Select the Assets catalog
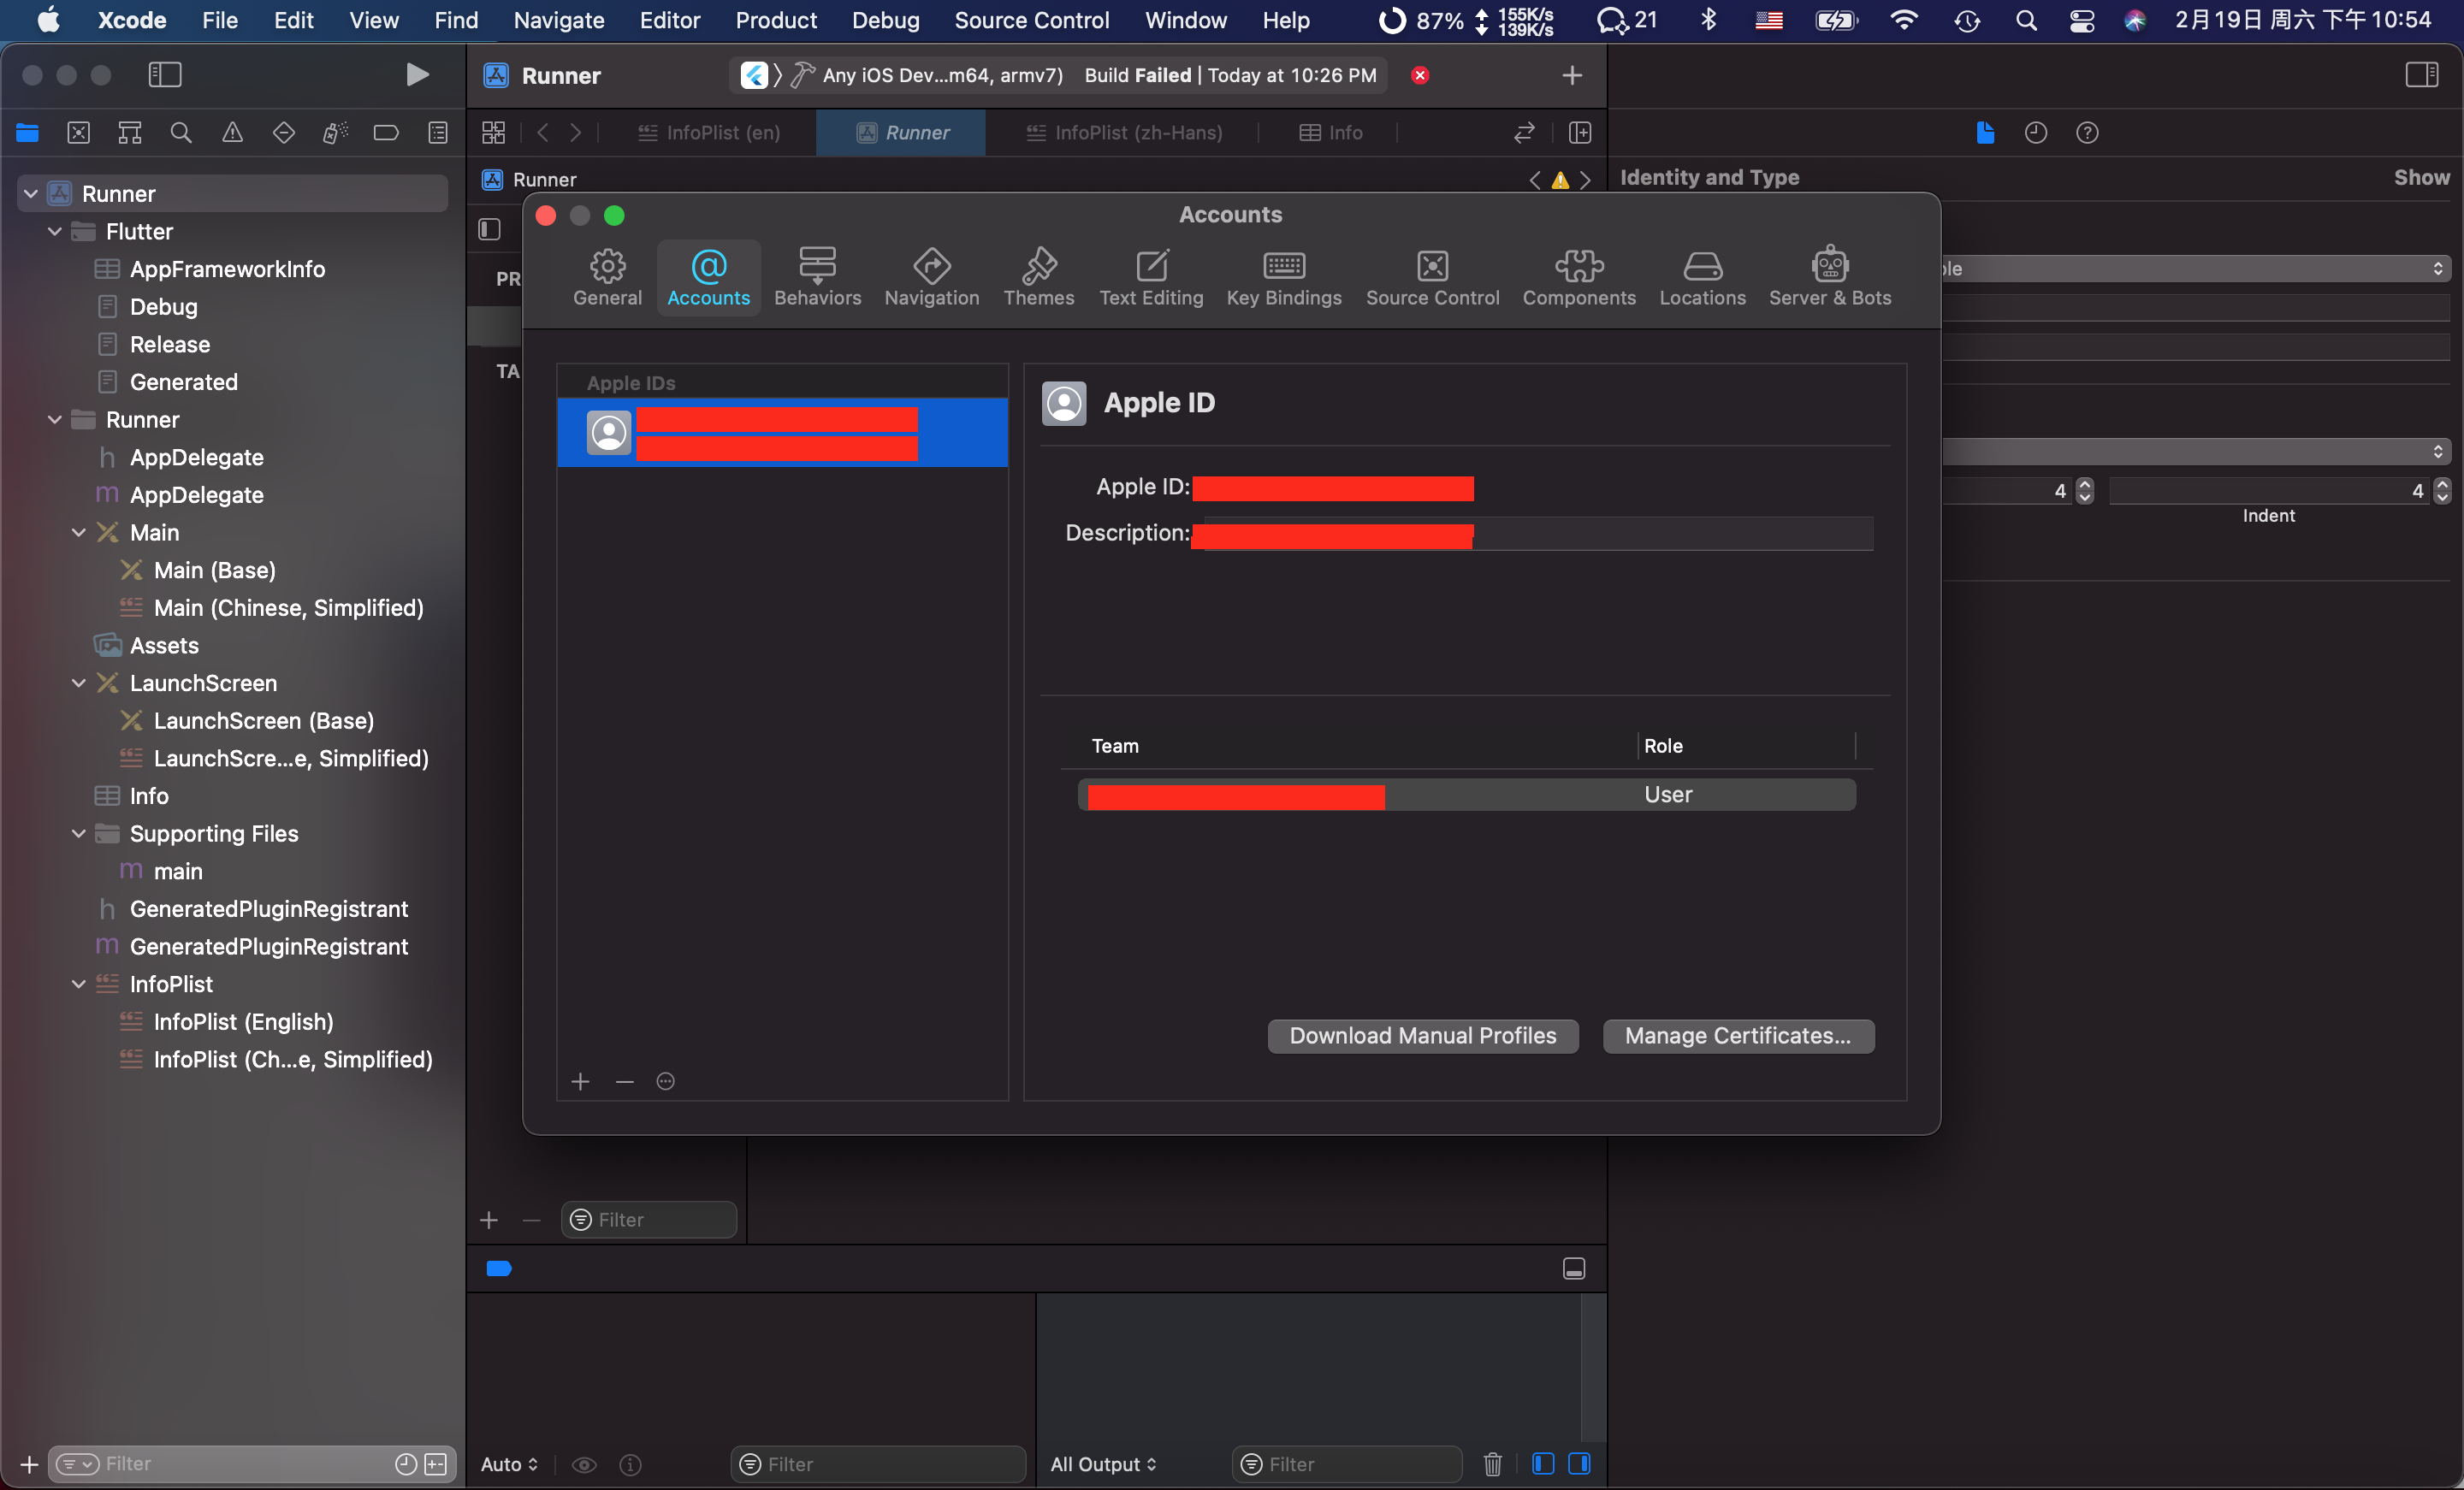 click(164, 645)
